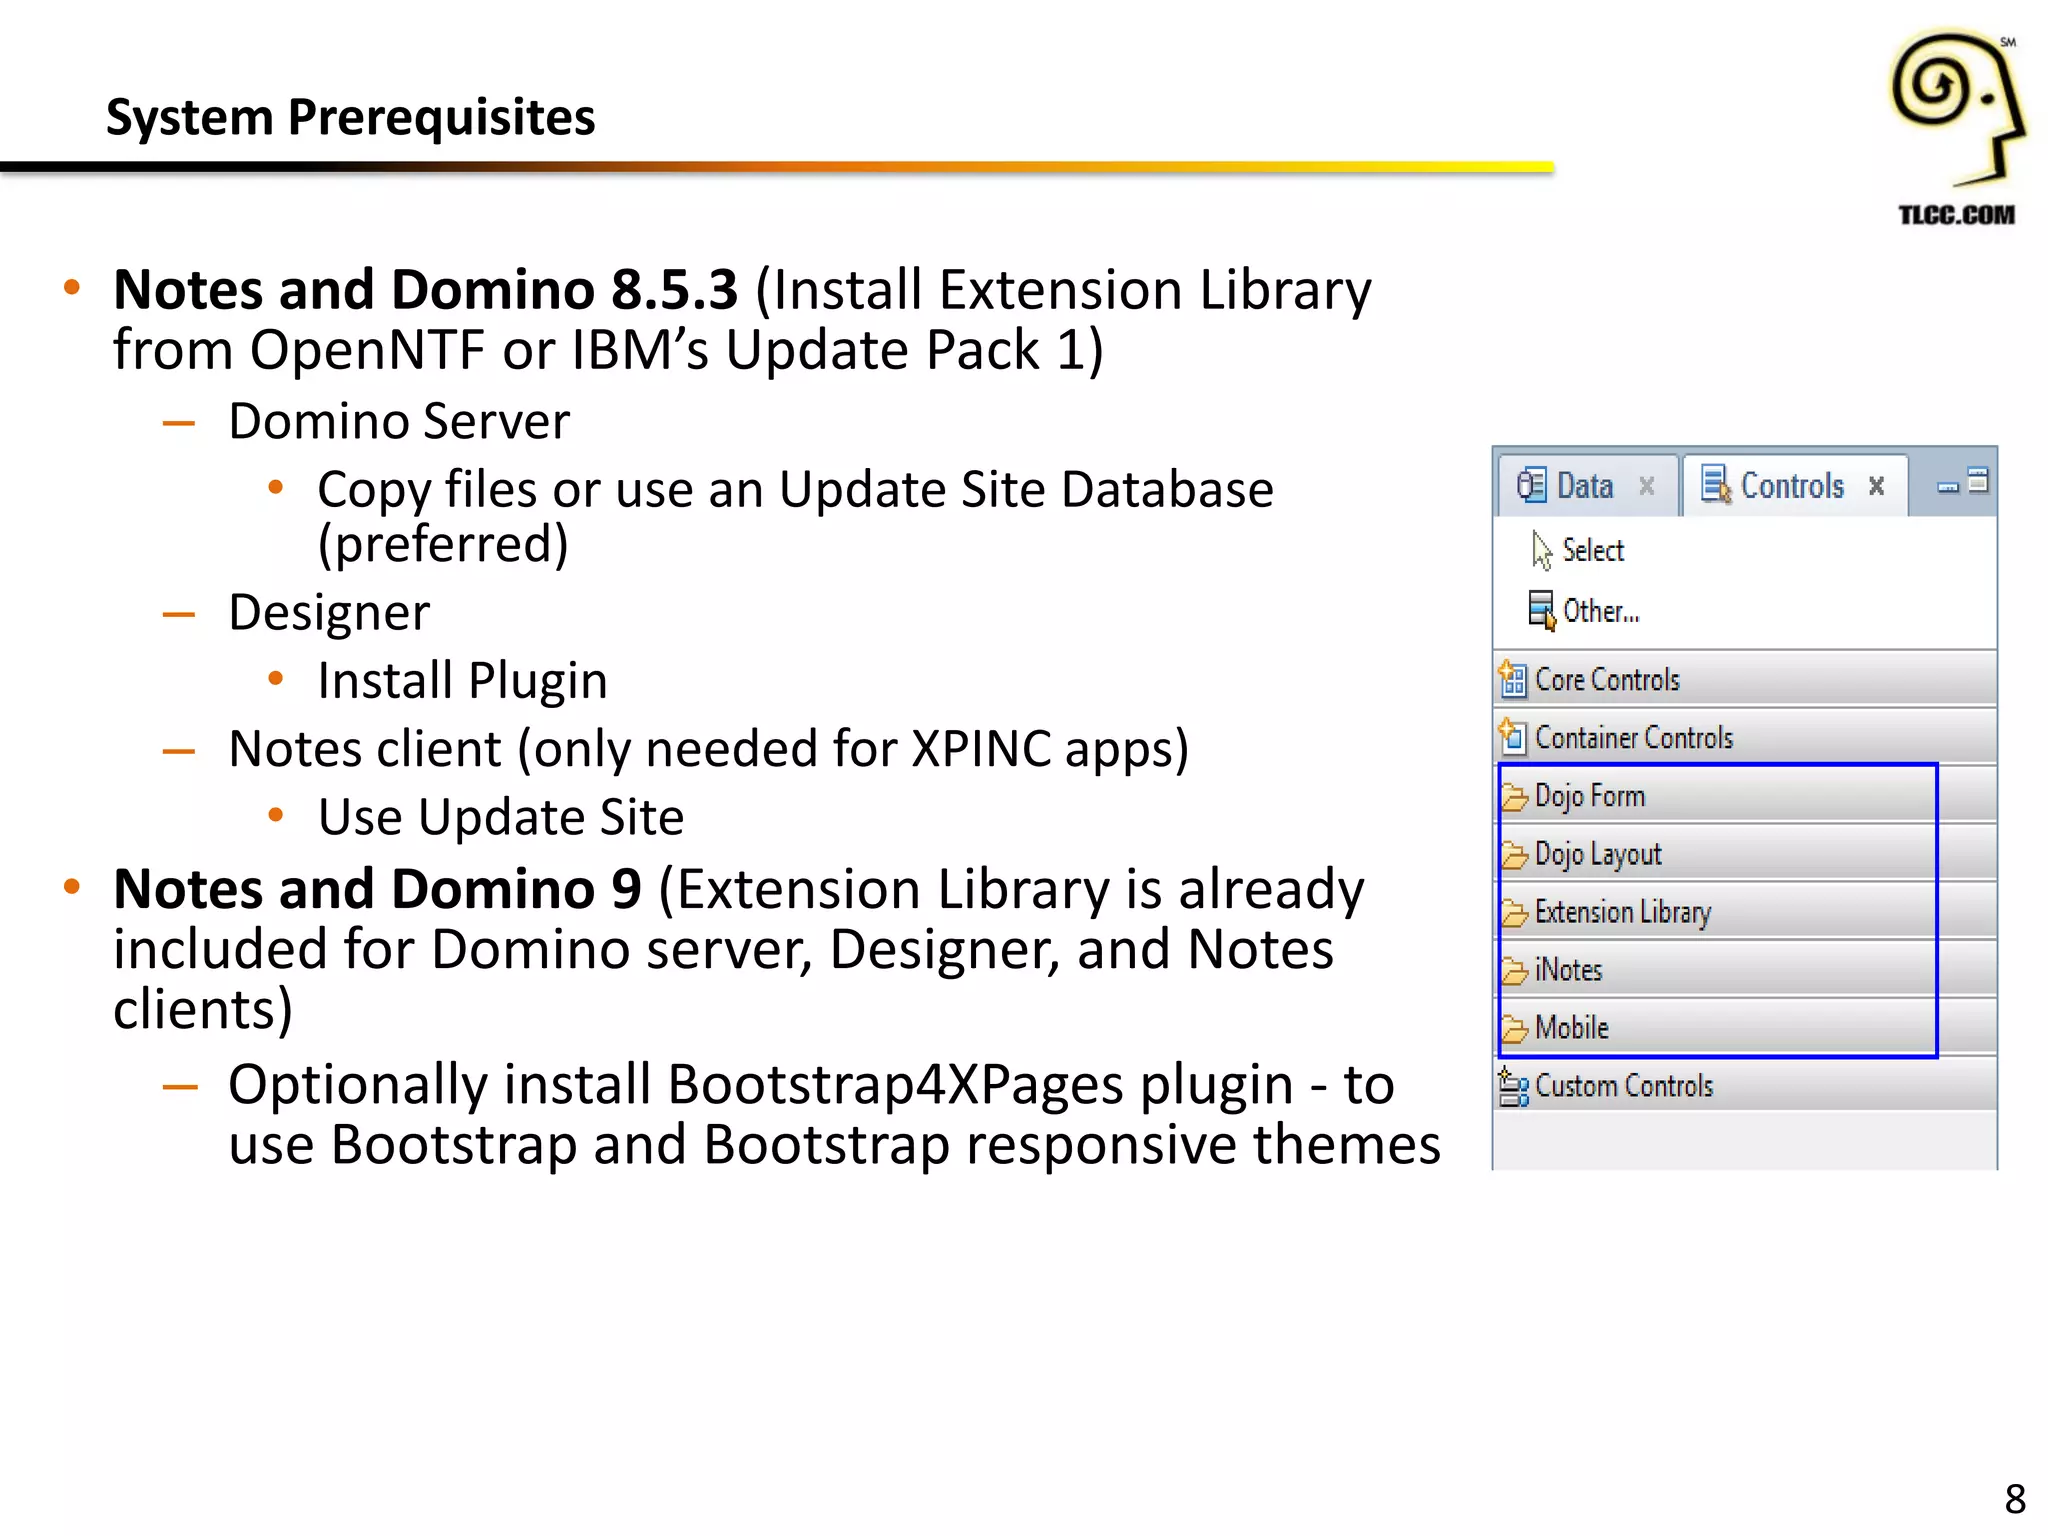This screenshot has width=2048, height=1536.
Task: Click the Controls tab icon
Action: [1716, 485]
